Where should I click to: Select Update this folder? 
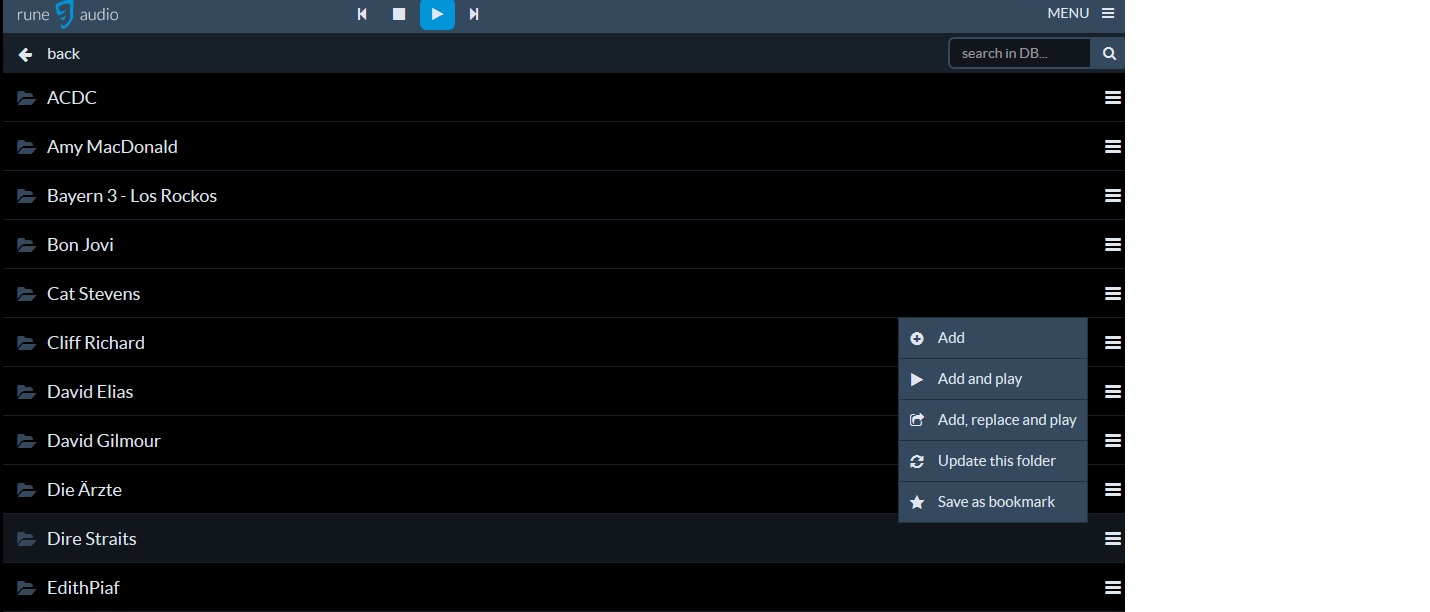[x=993, y=461]
